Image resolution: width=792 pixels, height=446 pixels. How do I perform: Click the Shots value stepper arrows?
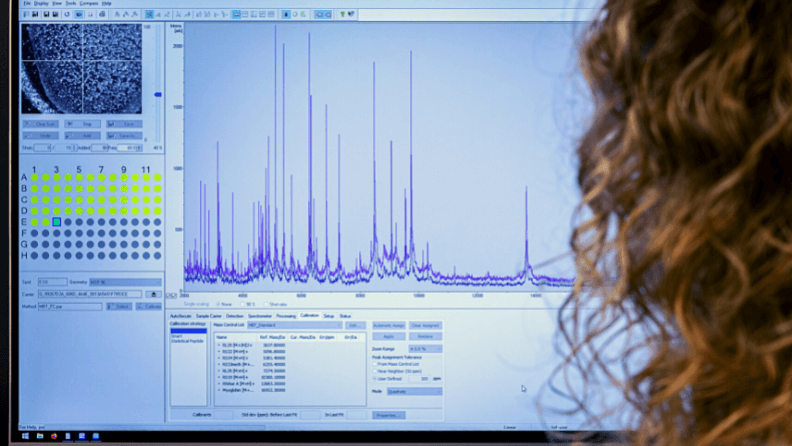point(75,148)
